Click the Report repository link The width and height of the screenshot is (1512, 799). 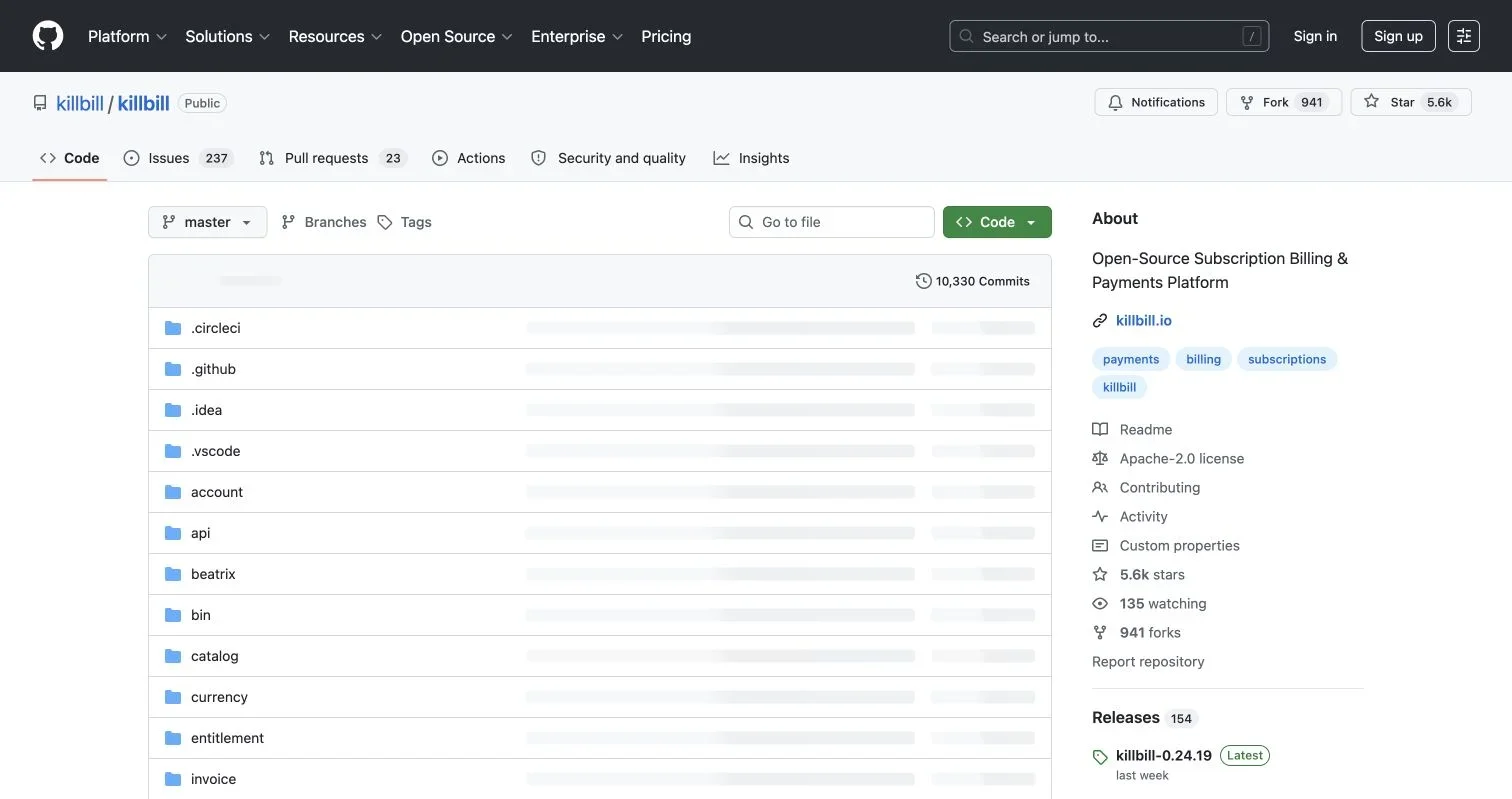pyautogui.click(x=1148, y=661)
